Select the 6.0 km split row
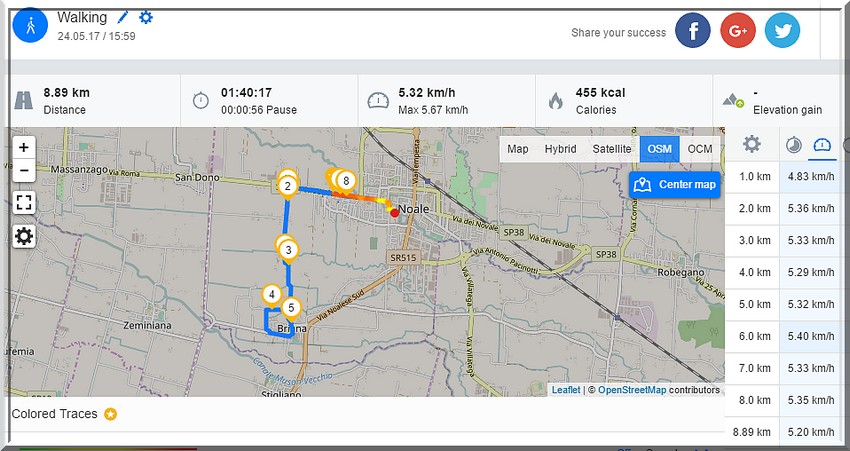This screenshot has width=850, height=451. pos(782,337)
